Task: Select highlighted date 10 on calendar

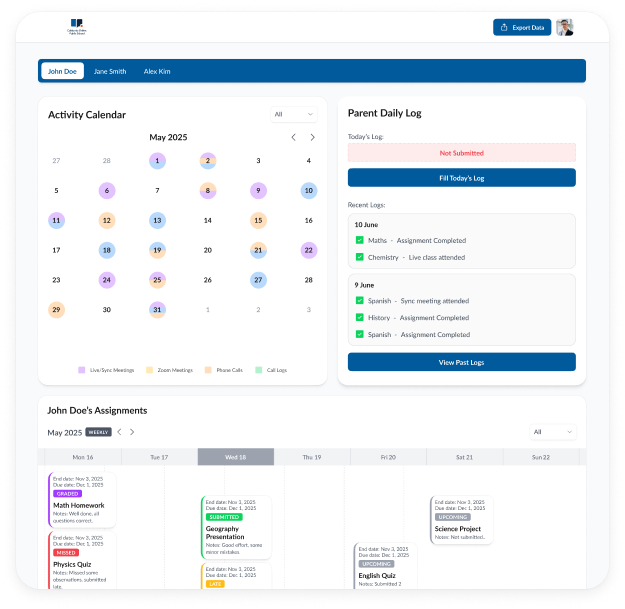Action: tap(309, 190)
